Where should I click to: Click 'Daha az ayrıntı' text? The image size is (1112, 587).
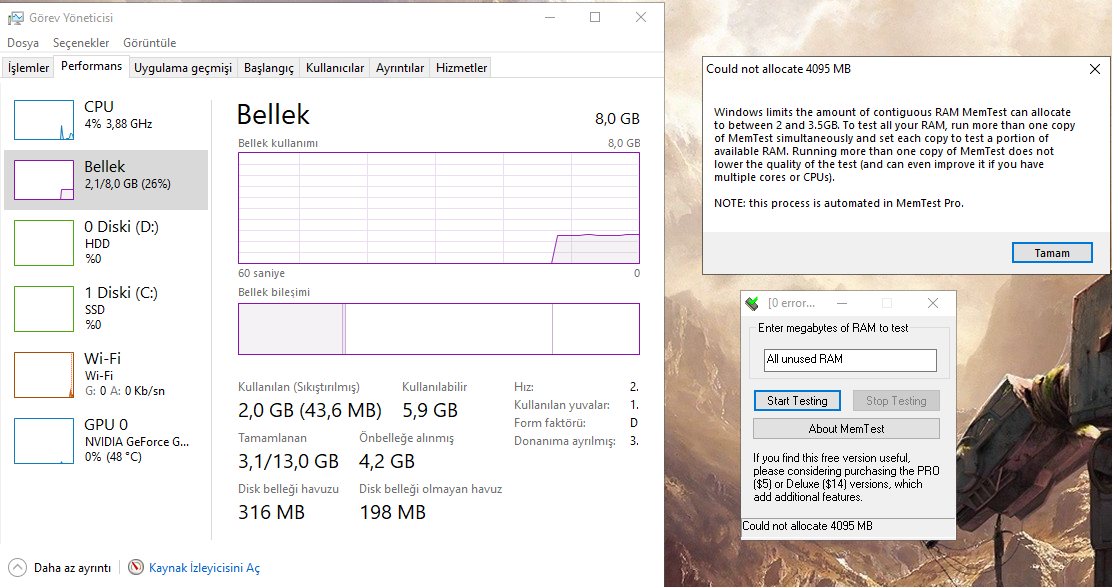(72, 568)
